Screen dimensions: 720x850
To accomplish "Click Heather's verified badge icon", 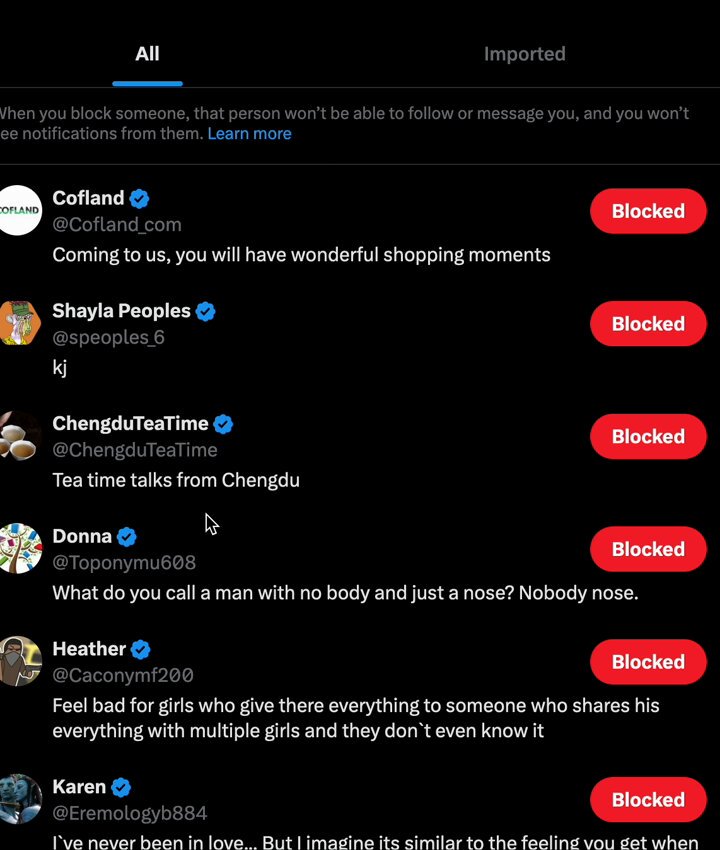I will pos(140,649).
